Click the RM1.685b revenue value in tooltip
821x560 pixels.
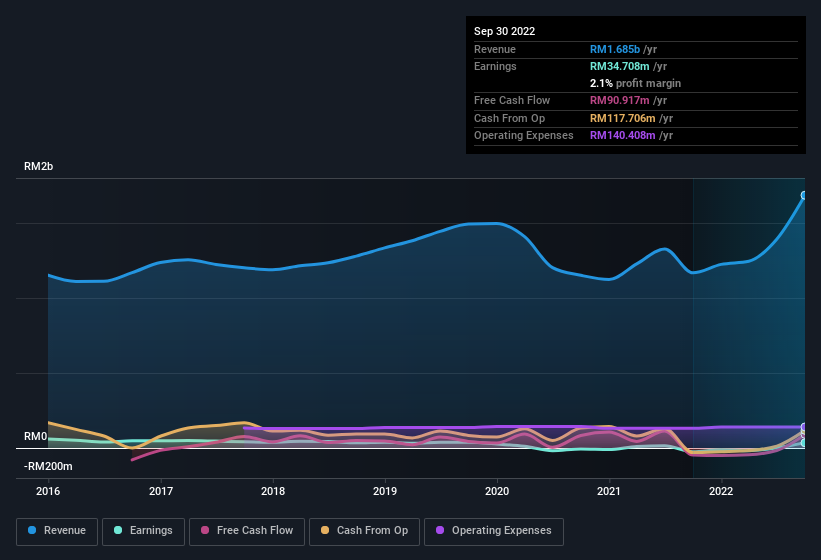point(615,49)
